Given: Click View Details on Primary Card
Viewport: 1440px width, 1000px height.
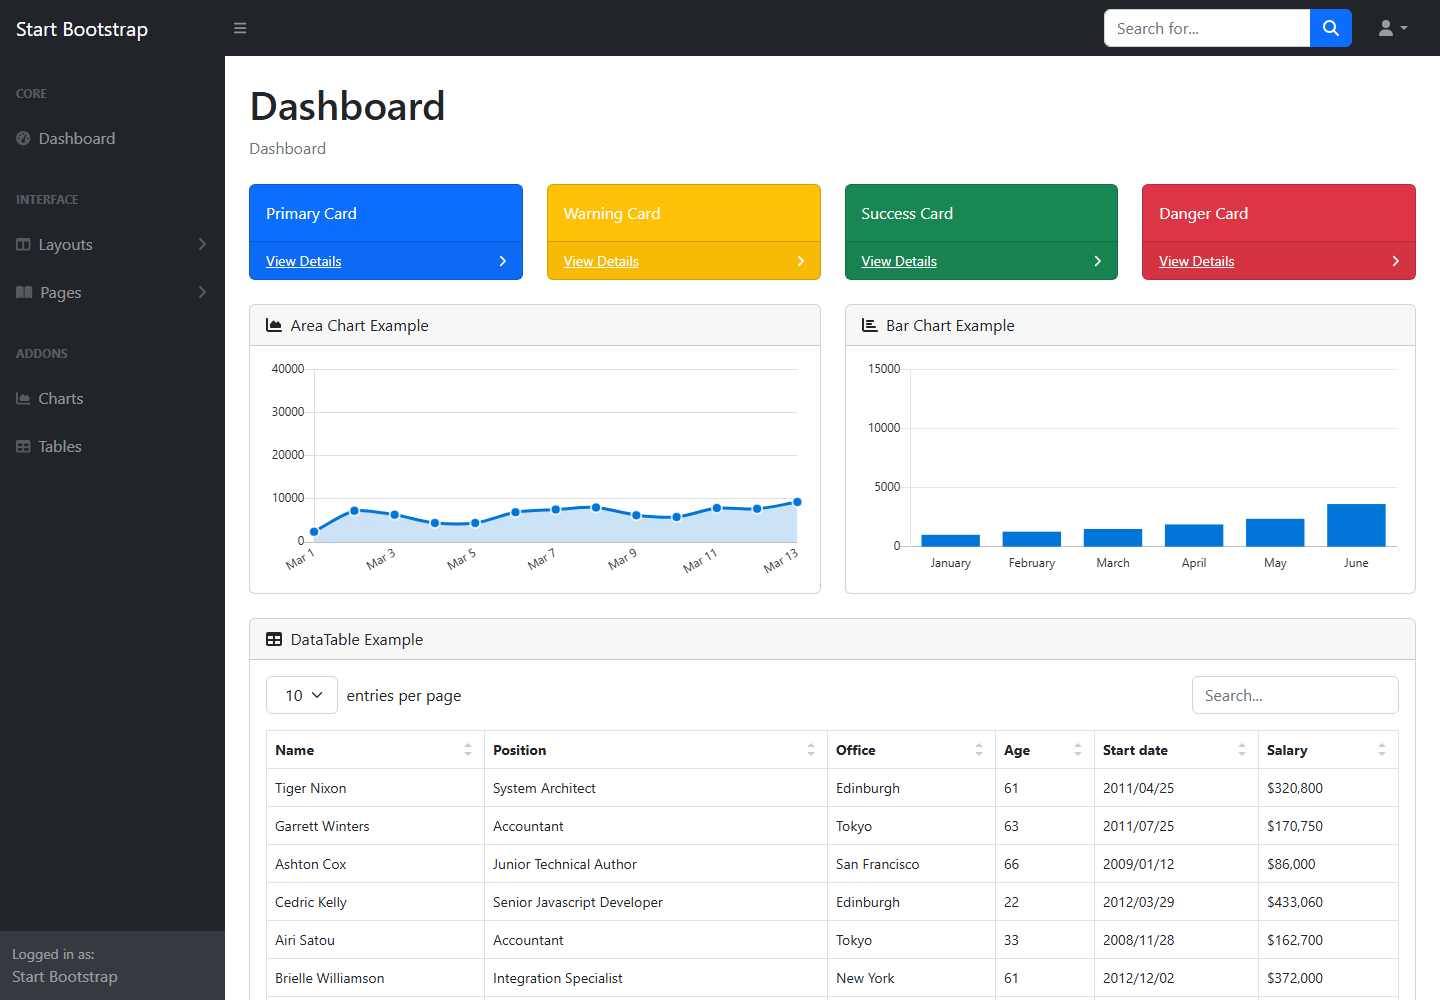Looking at the screenshot, I should click(304, 261).
